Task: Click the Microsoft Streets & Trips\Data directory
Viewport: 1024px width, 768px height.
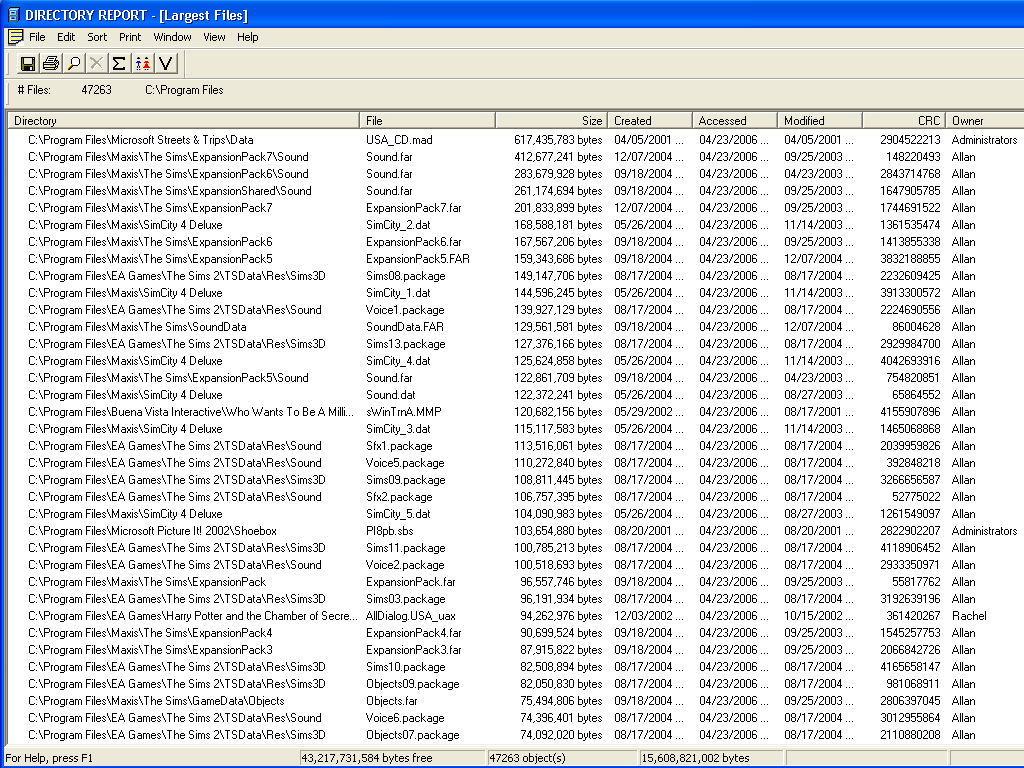Action: [x=140, y=140]
